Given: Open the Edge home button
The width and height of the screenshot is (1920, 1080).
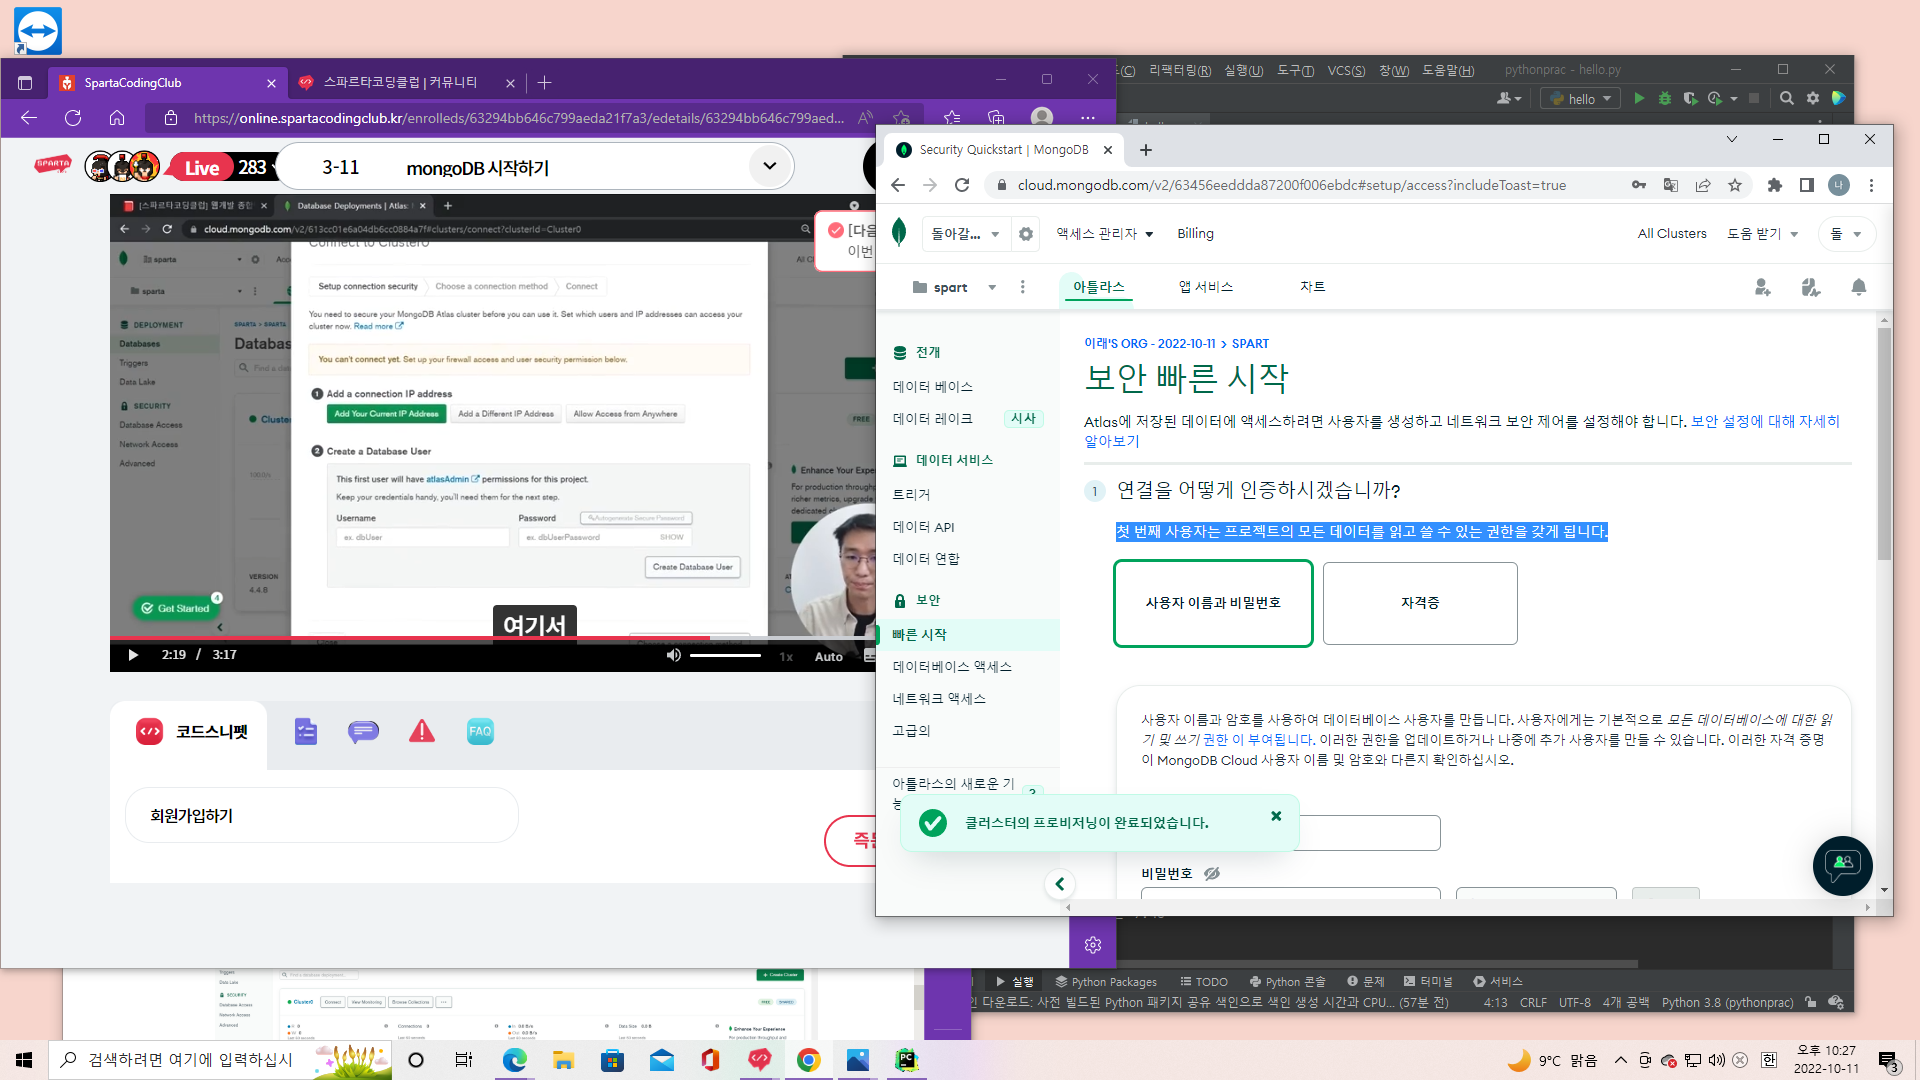Looking at the screenshot, I should 117,118.
